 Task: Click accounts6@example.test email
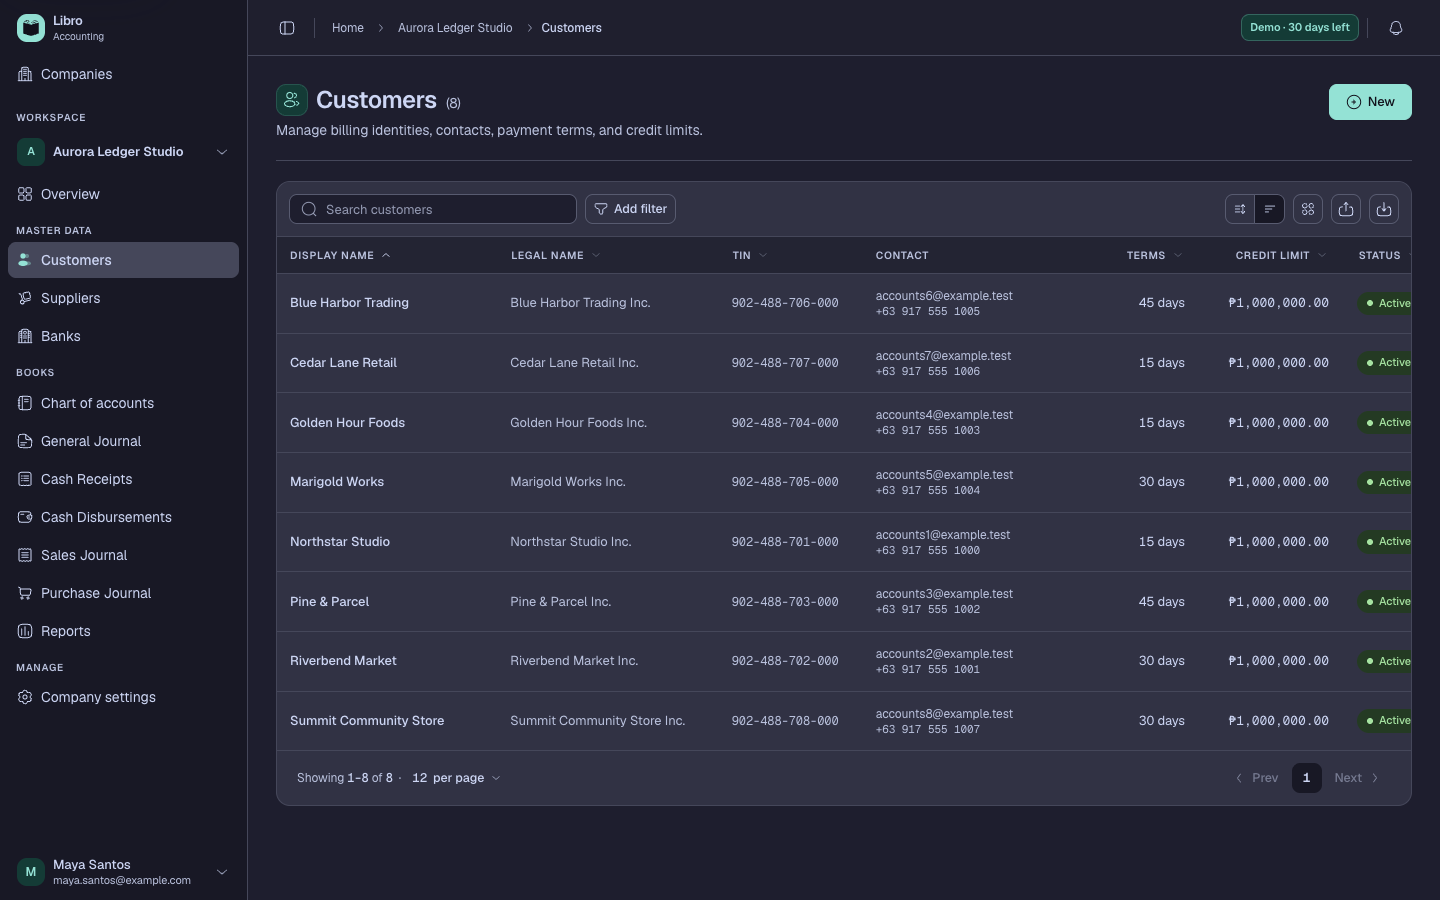tap(944, 296)
